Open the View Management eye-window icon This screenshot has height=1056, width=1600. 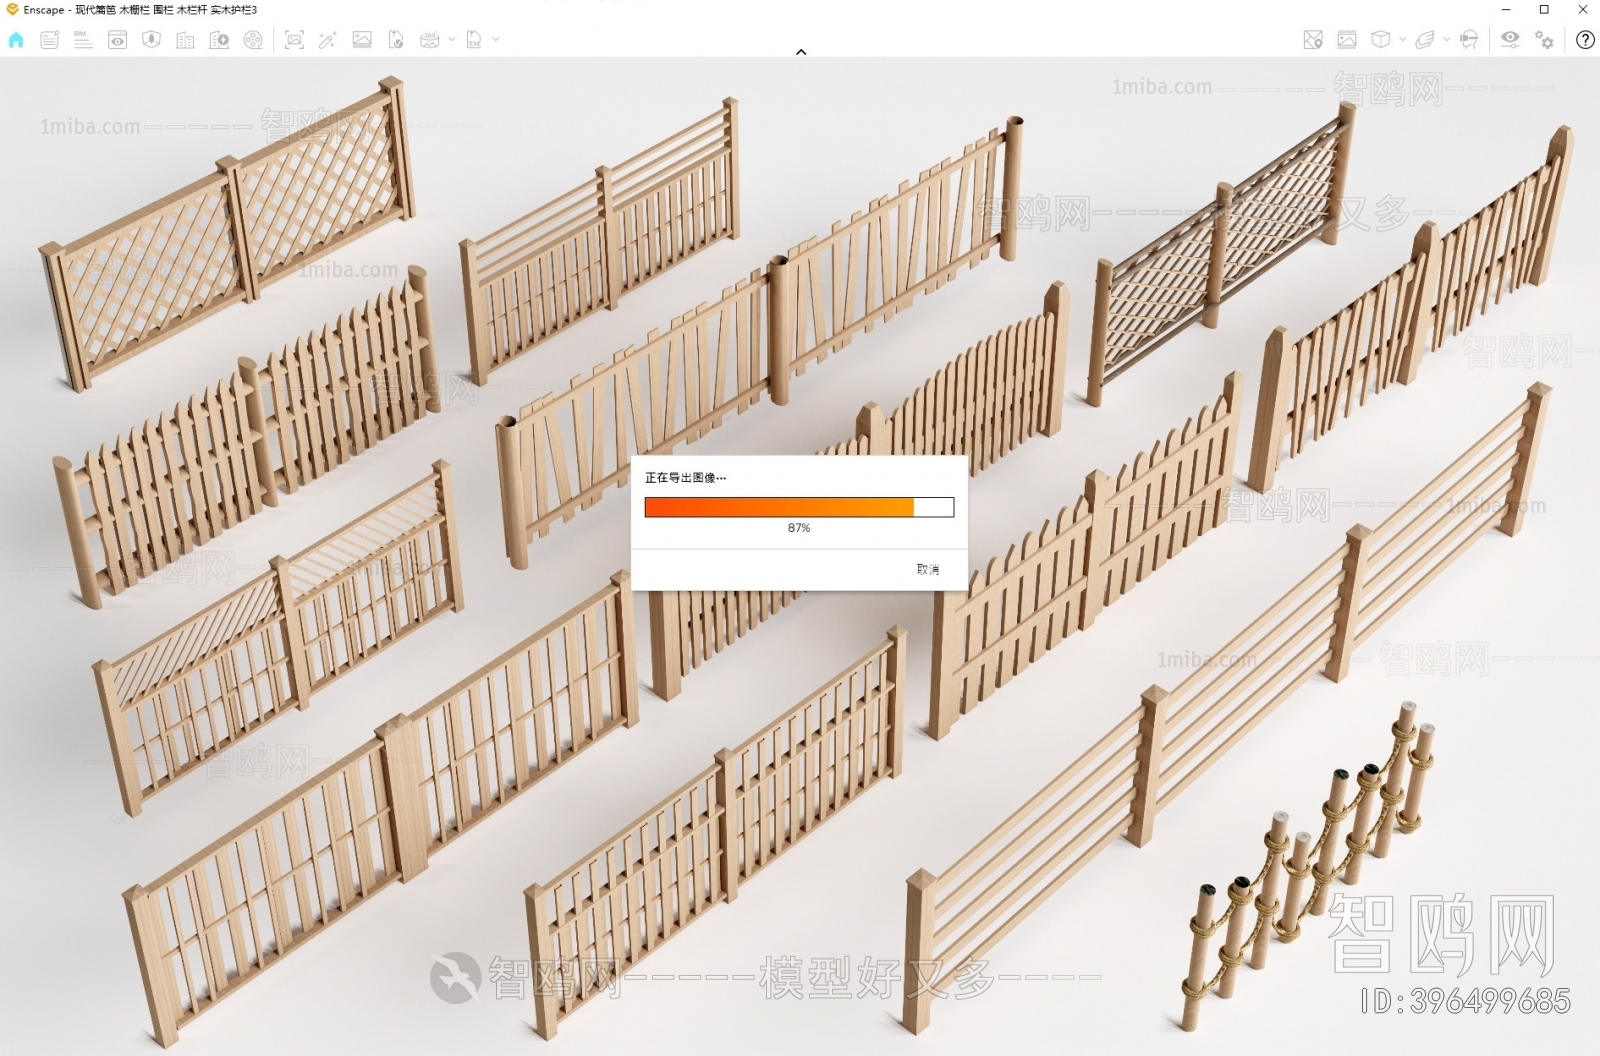[x=117, y=40]
